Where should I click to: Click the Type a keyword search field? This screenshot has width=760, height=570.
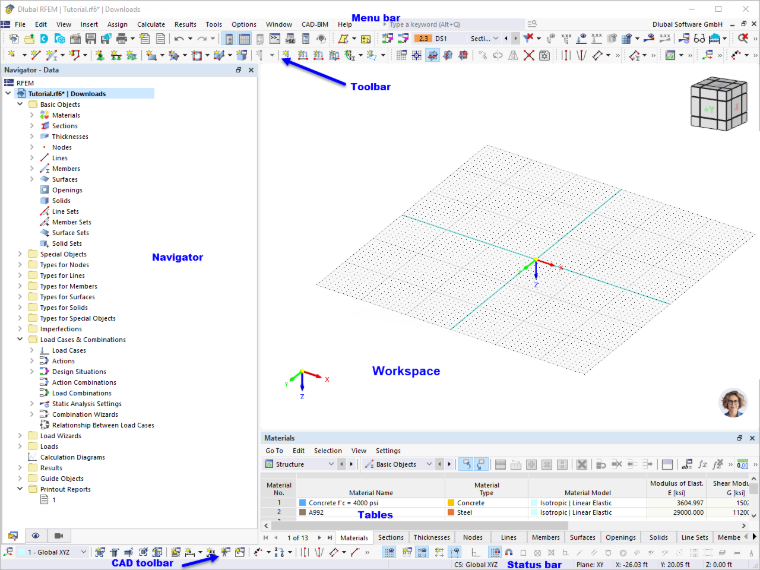[455, 24]
